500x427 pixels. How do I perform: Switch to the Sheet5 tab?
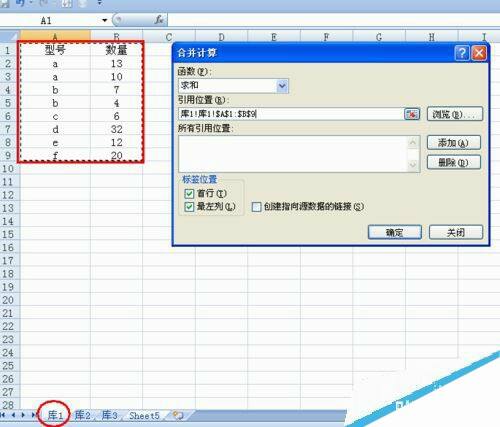(144, 416)
